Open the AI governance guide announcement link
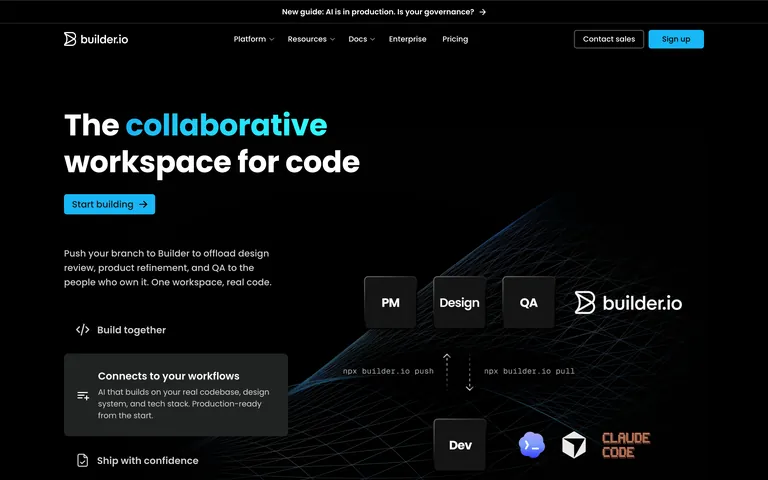This screenshot has width=768, height=480. pyautogui.click(x=384, y=12)
